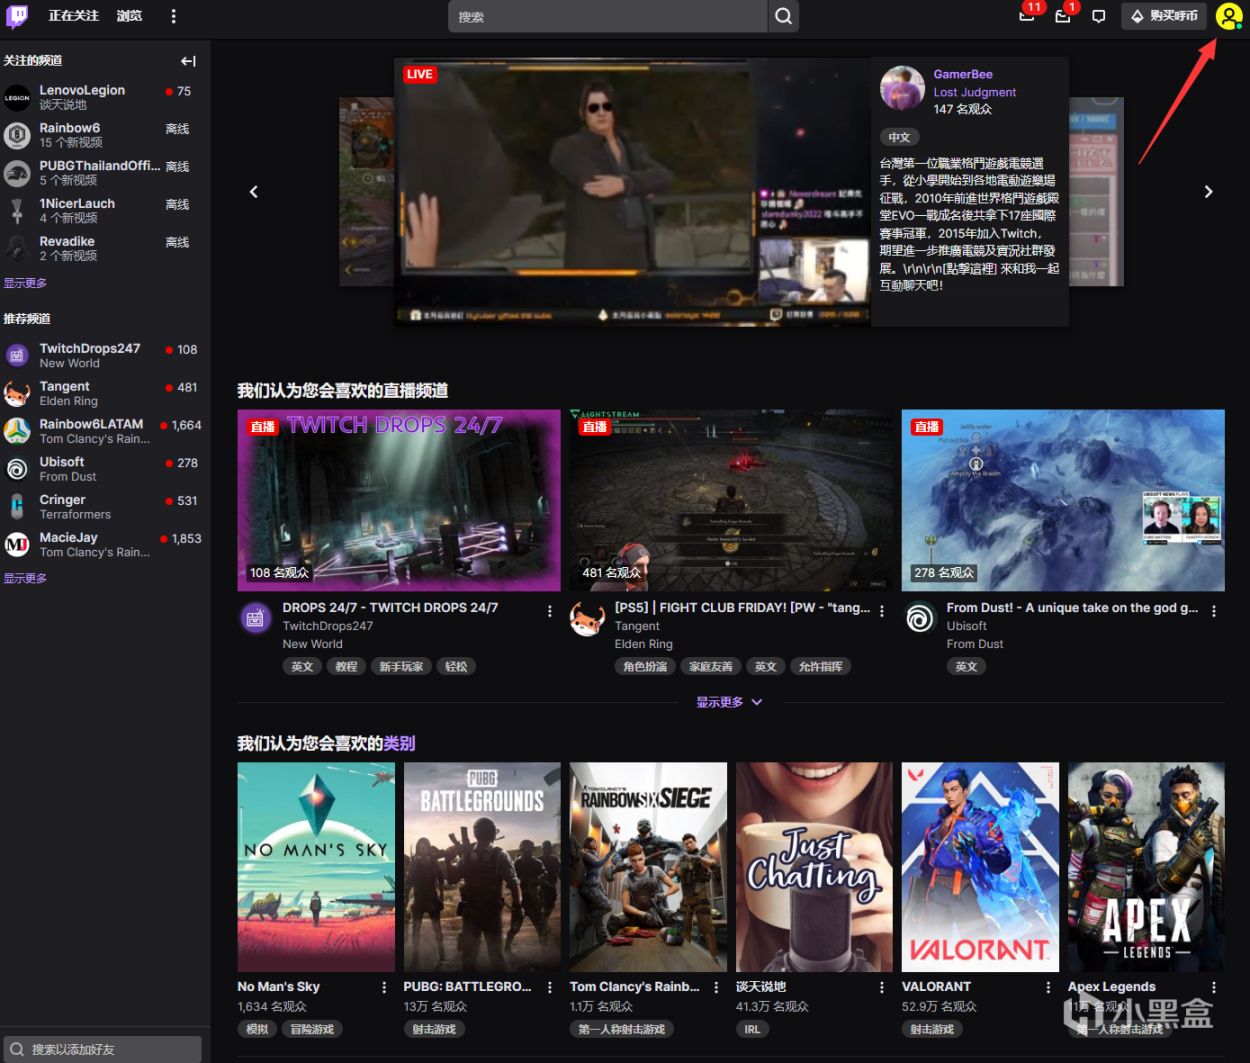Expand more recommended live channels (显示更多 chevron)

click(730, 702)
